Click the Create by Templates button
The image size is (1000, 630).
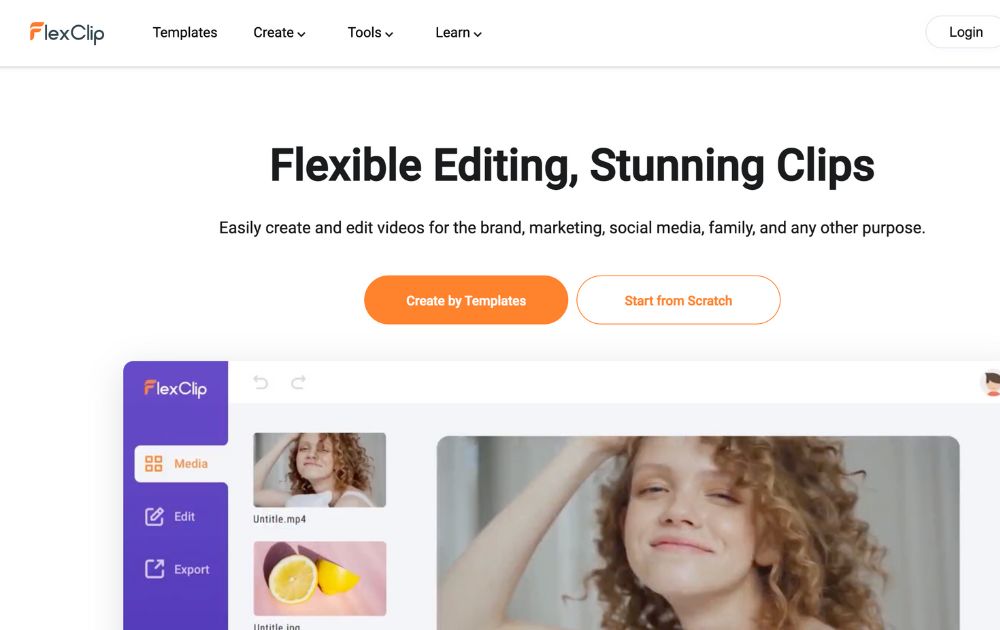(466, 300)
